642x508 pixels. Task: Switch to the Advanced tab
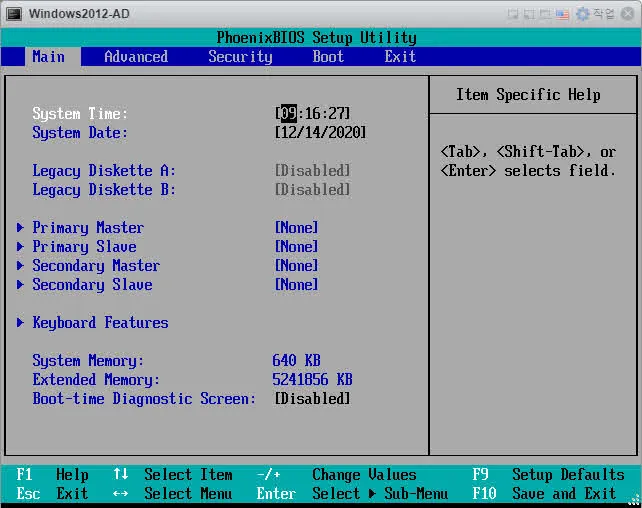[x=136, y=56]
